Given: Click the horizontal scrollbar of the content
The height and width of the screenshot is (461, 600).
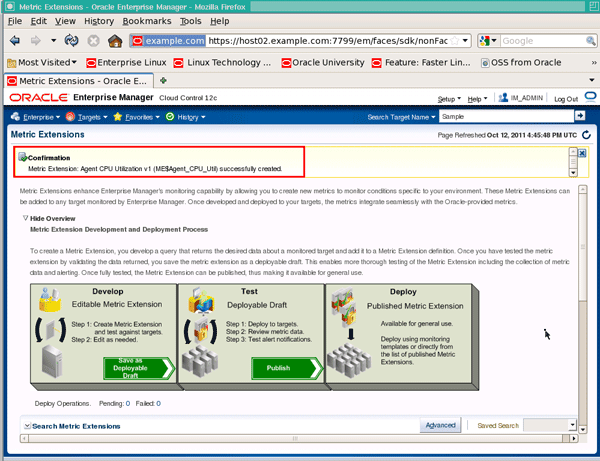Looking at the screenshot, I should point(299,438).
